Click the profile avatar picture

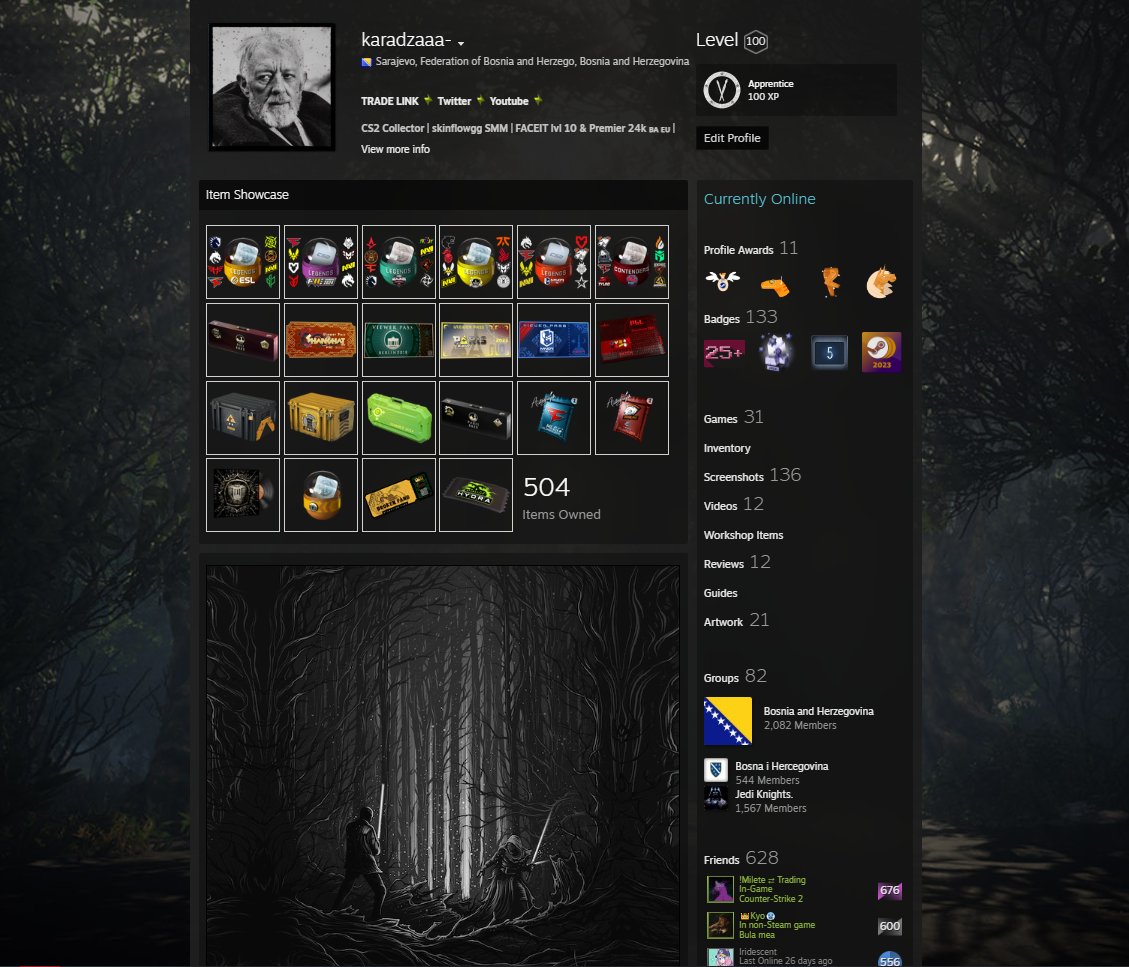click(x=272, y=87)
